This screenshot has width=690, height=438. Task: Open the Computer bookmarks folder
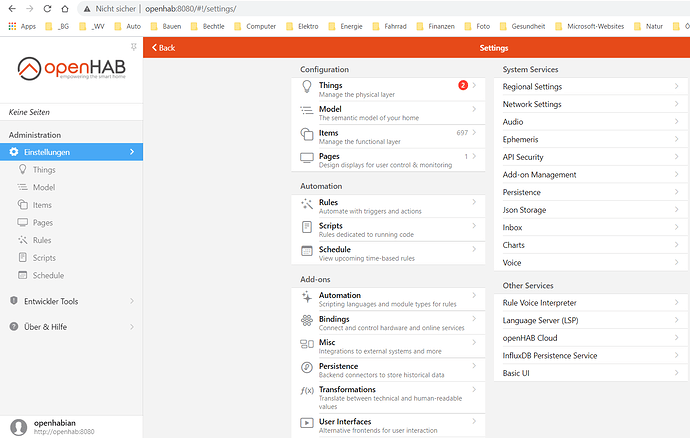(x=255, y=26)
